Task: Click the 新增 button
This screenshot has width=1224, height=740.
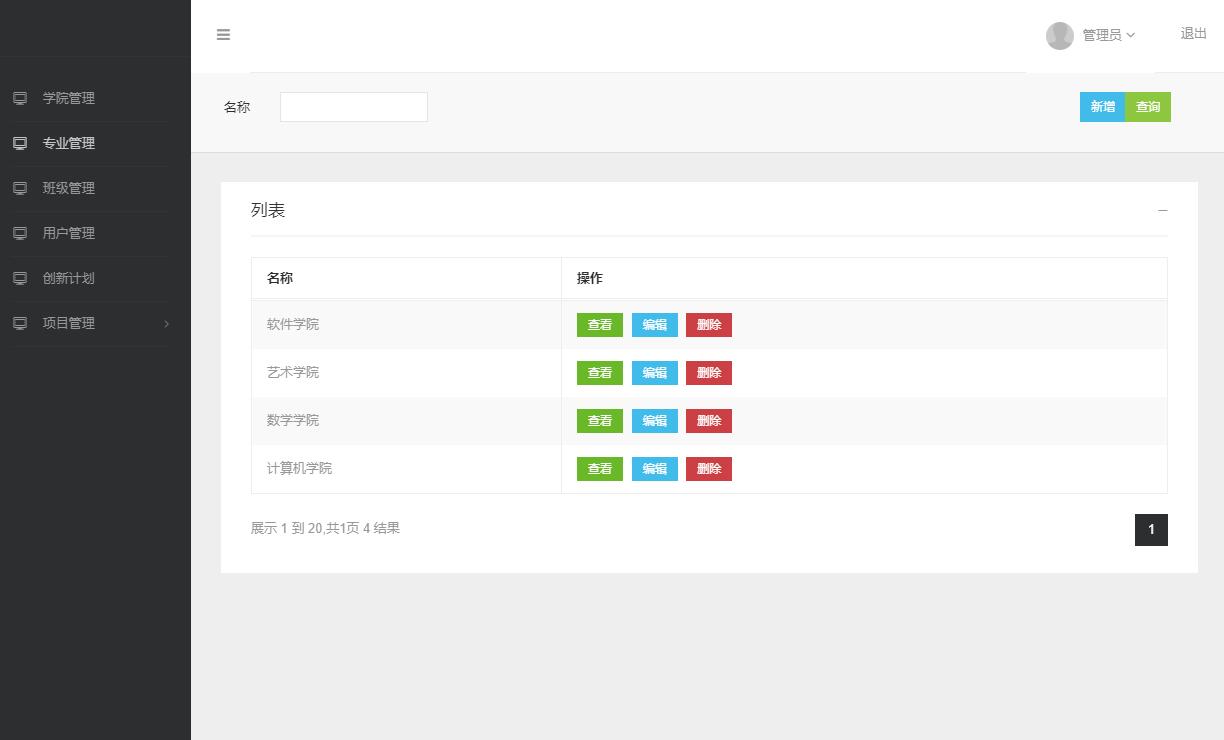Action: click(x=1102, y=107)
